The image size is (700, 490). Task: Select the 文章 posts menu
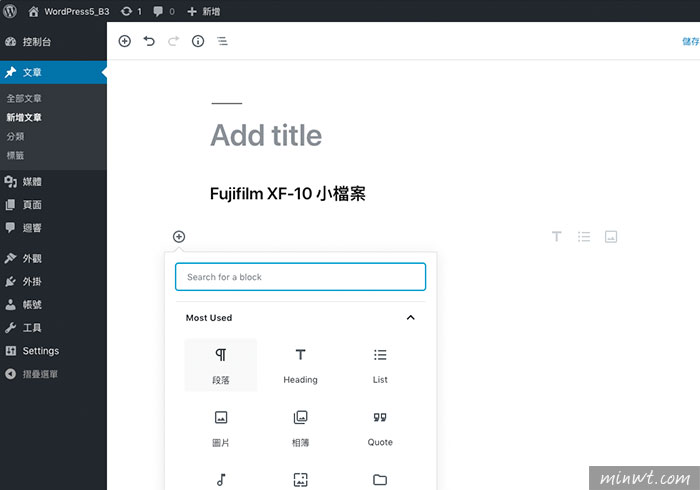click(x=53, y=72)
